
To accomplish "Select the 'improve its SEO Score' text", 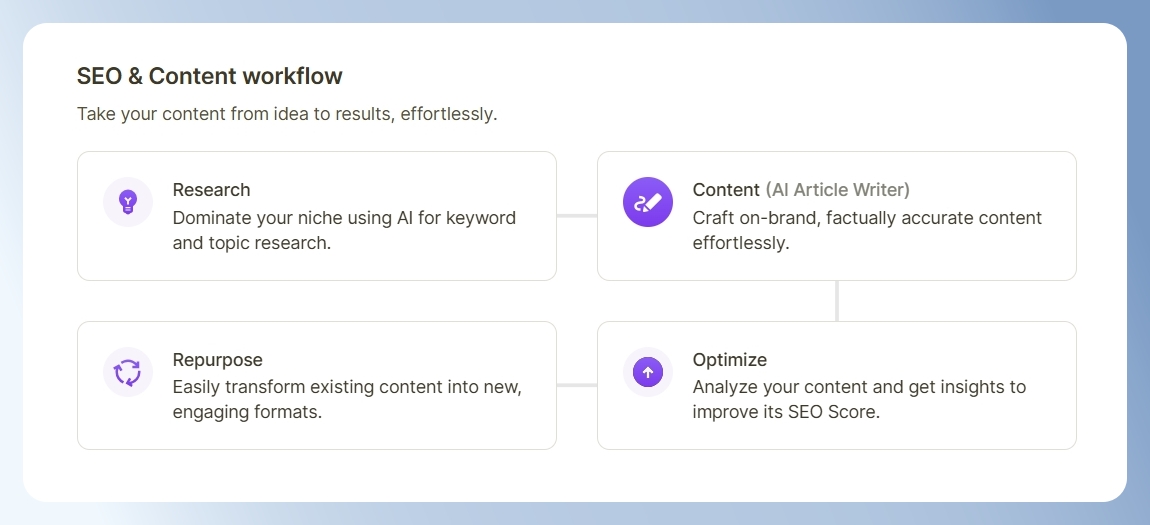I will 785,412.
